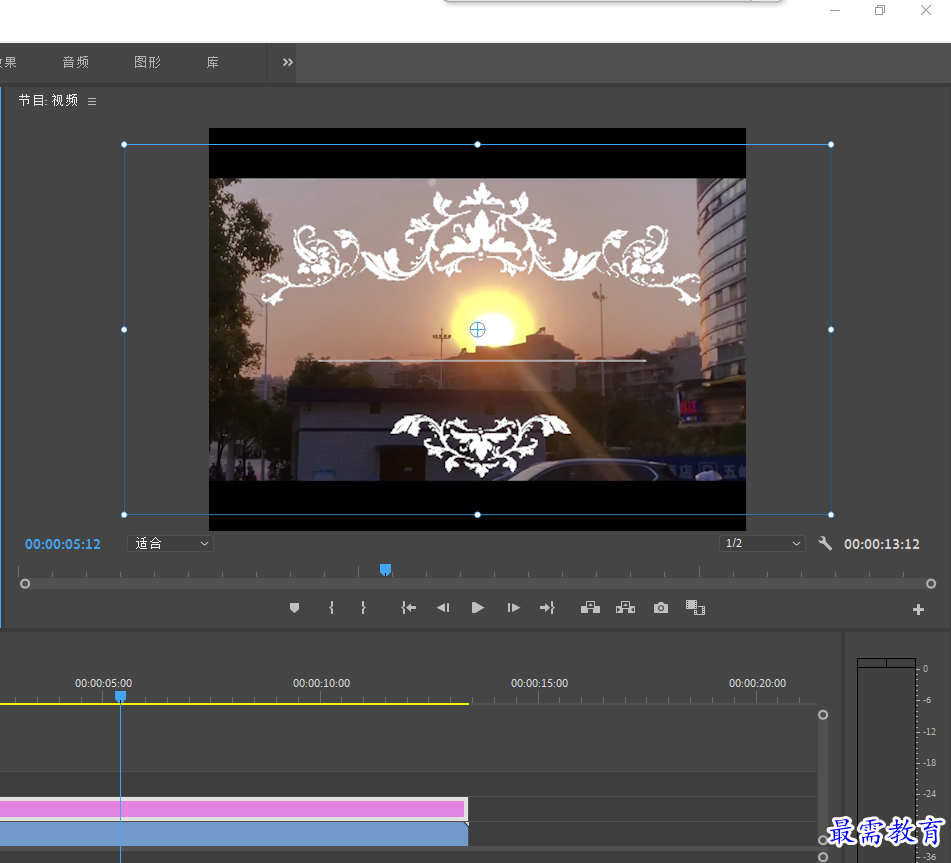The image size is (951, 863).
Task: Click the monitor zoom bar right handle
Action: click(x=931, y=583)
